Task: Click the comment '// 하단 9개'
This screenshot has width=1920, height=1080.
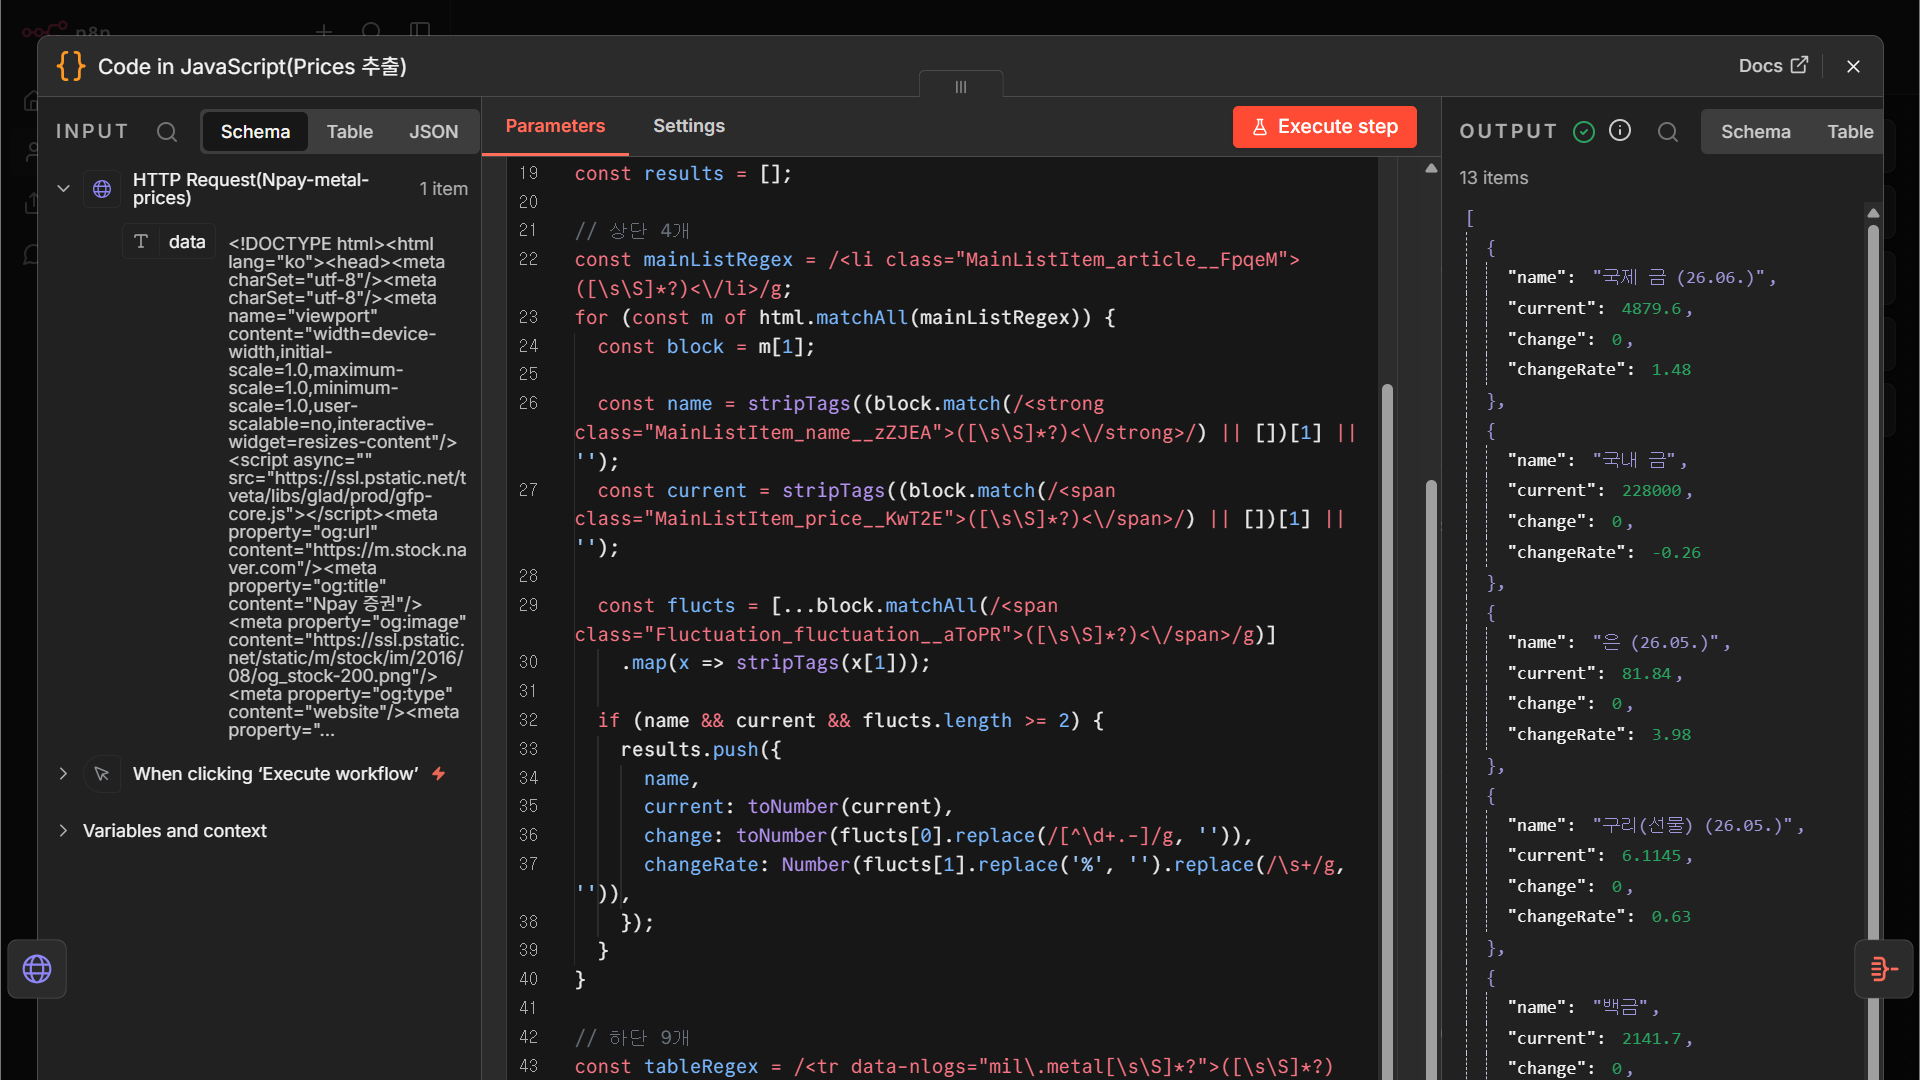Action: tap(632, 1038)
